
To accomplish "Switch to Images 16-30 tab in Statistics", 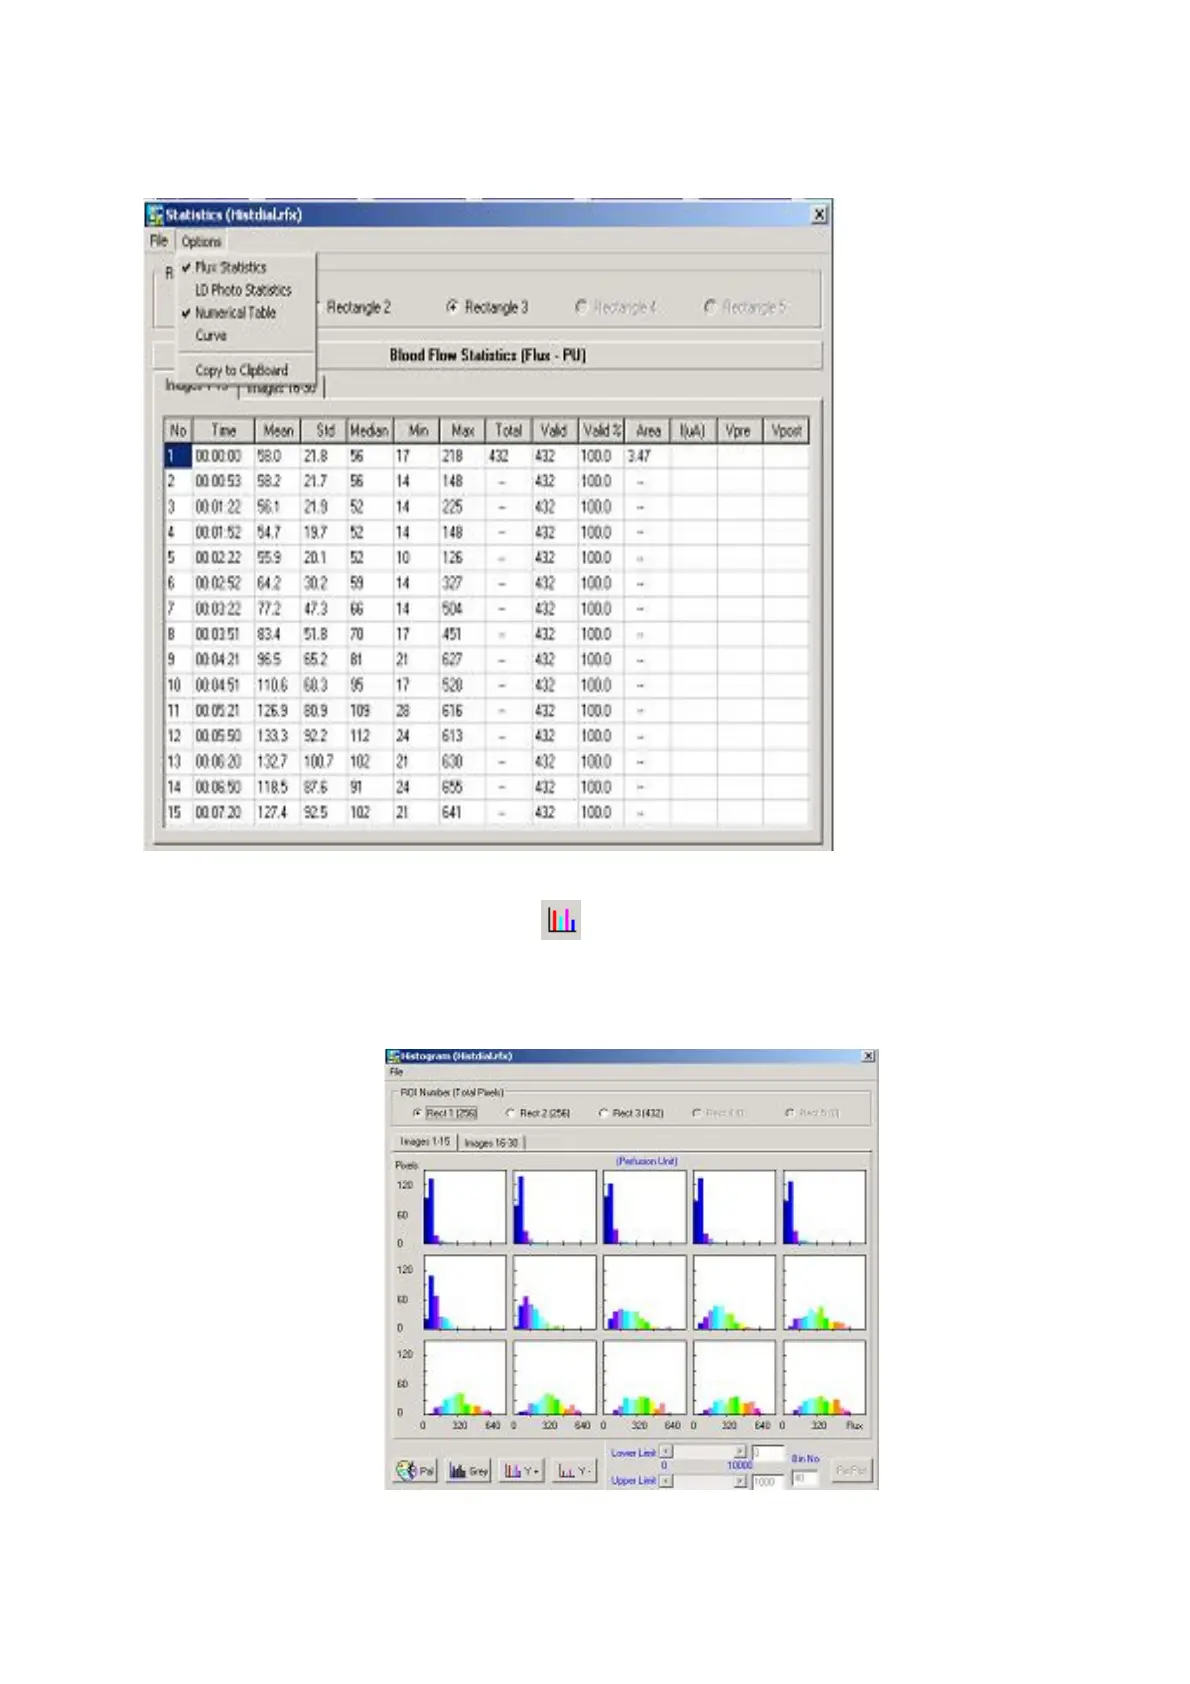I will (x=281, y=388).
